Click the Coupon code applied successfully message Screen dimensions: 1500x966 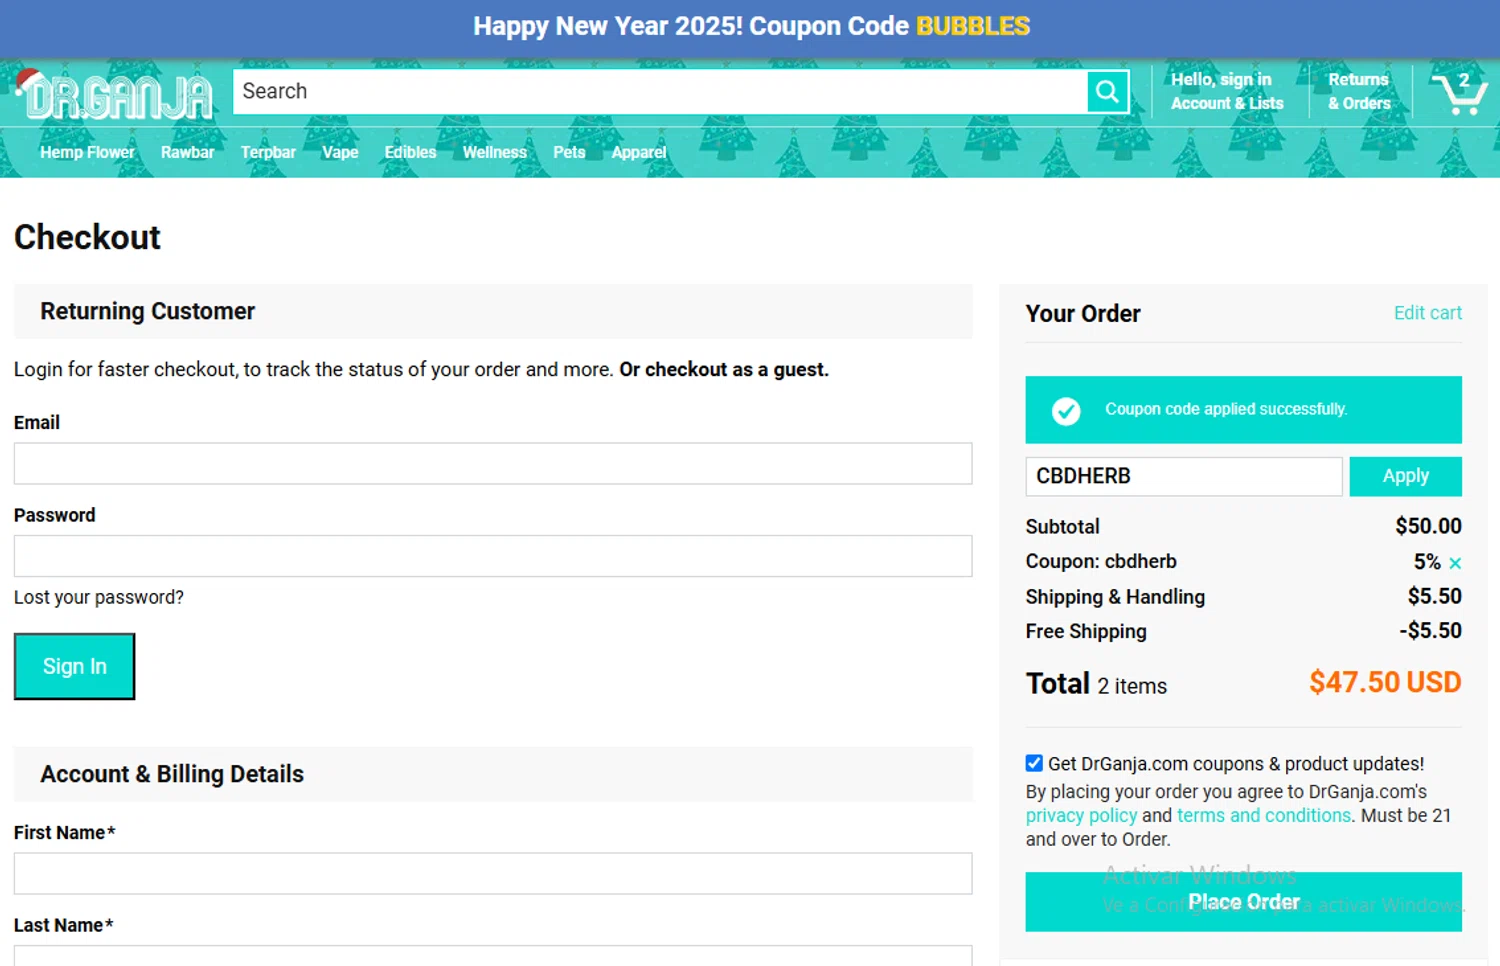point(1226,409)
